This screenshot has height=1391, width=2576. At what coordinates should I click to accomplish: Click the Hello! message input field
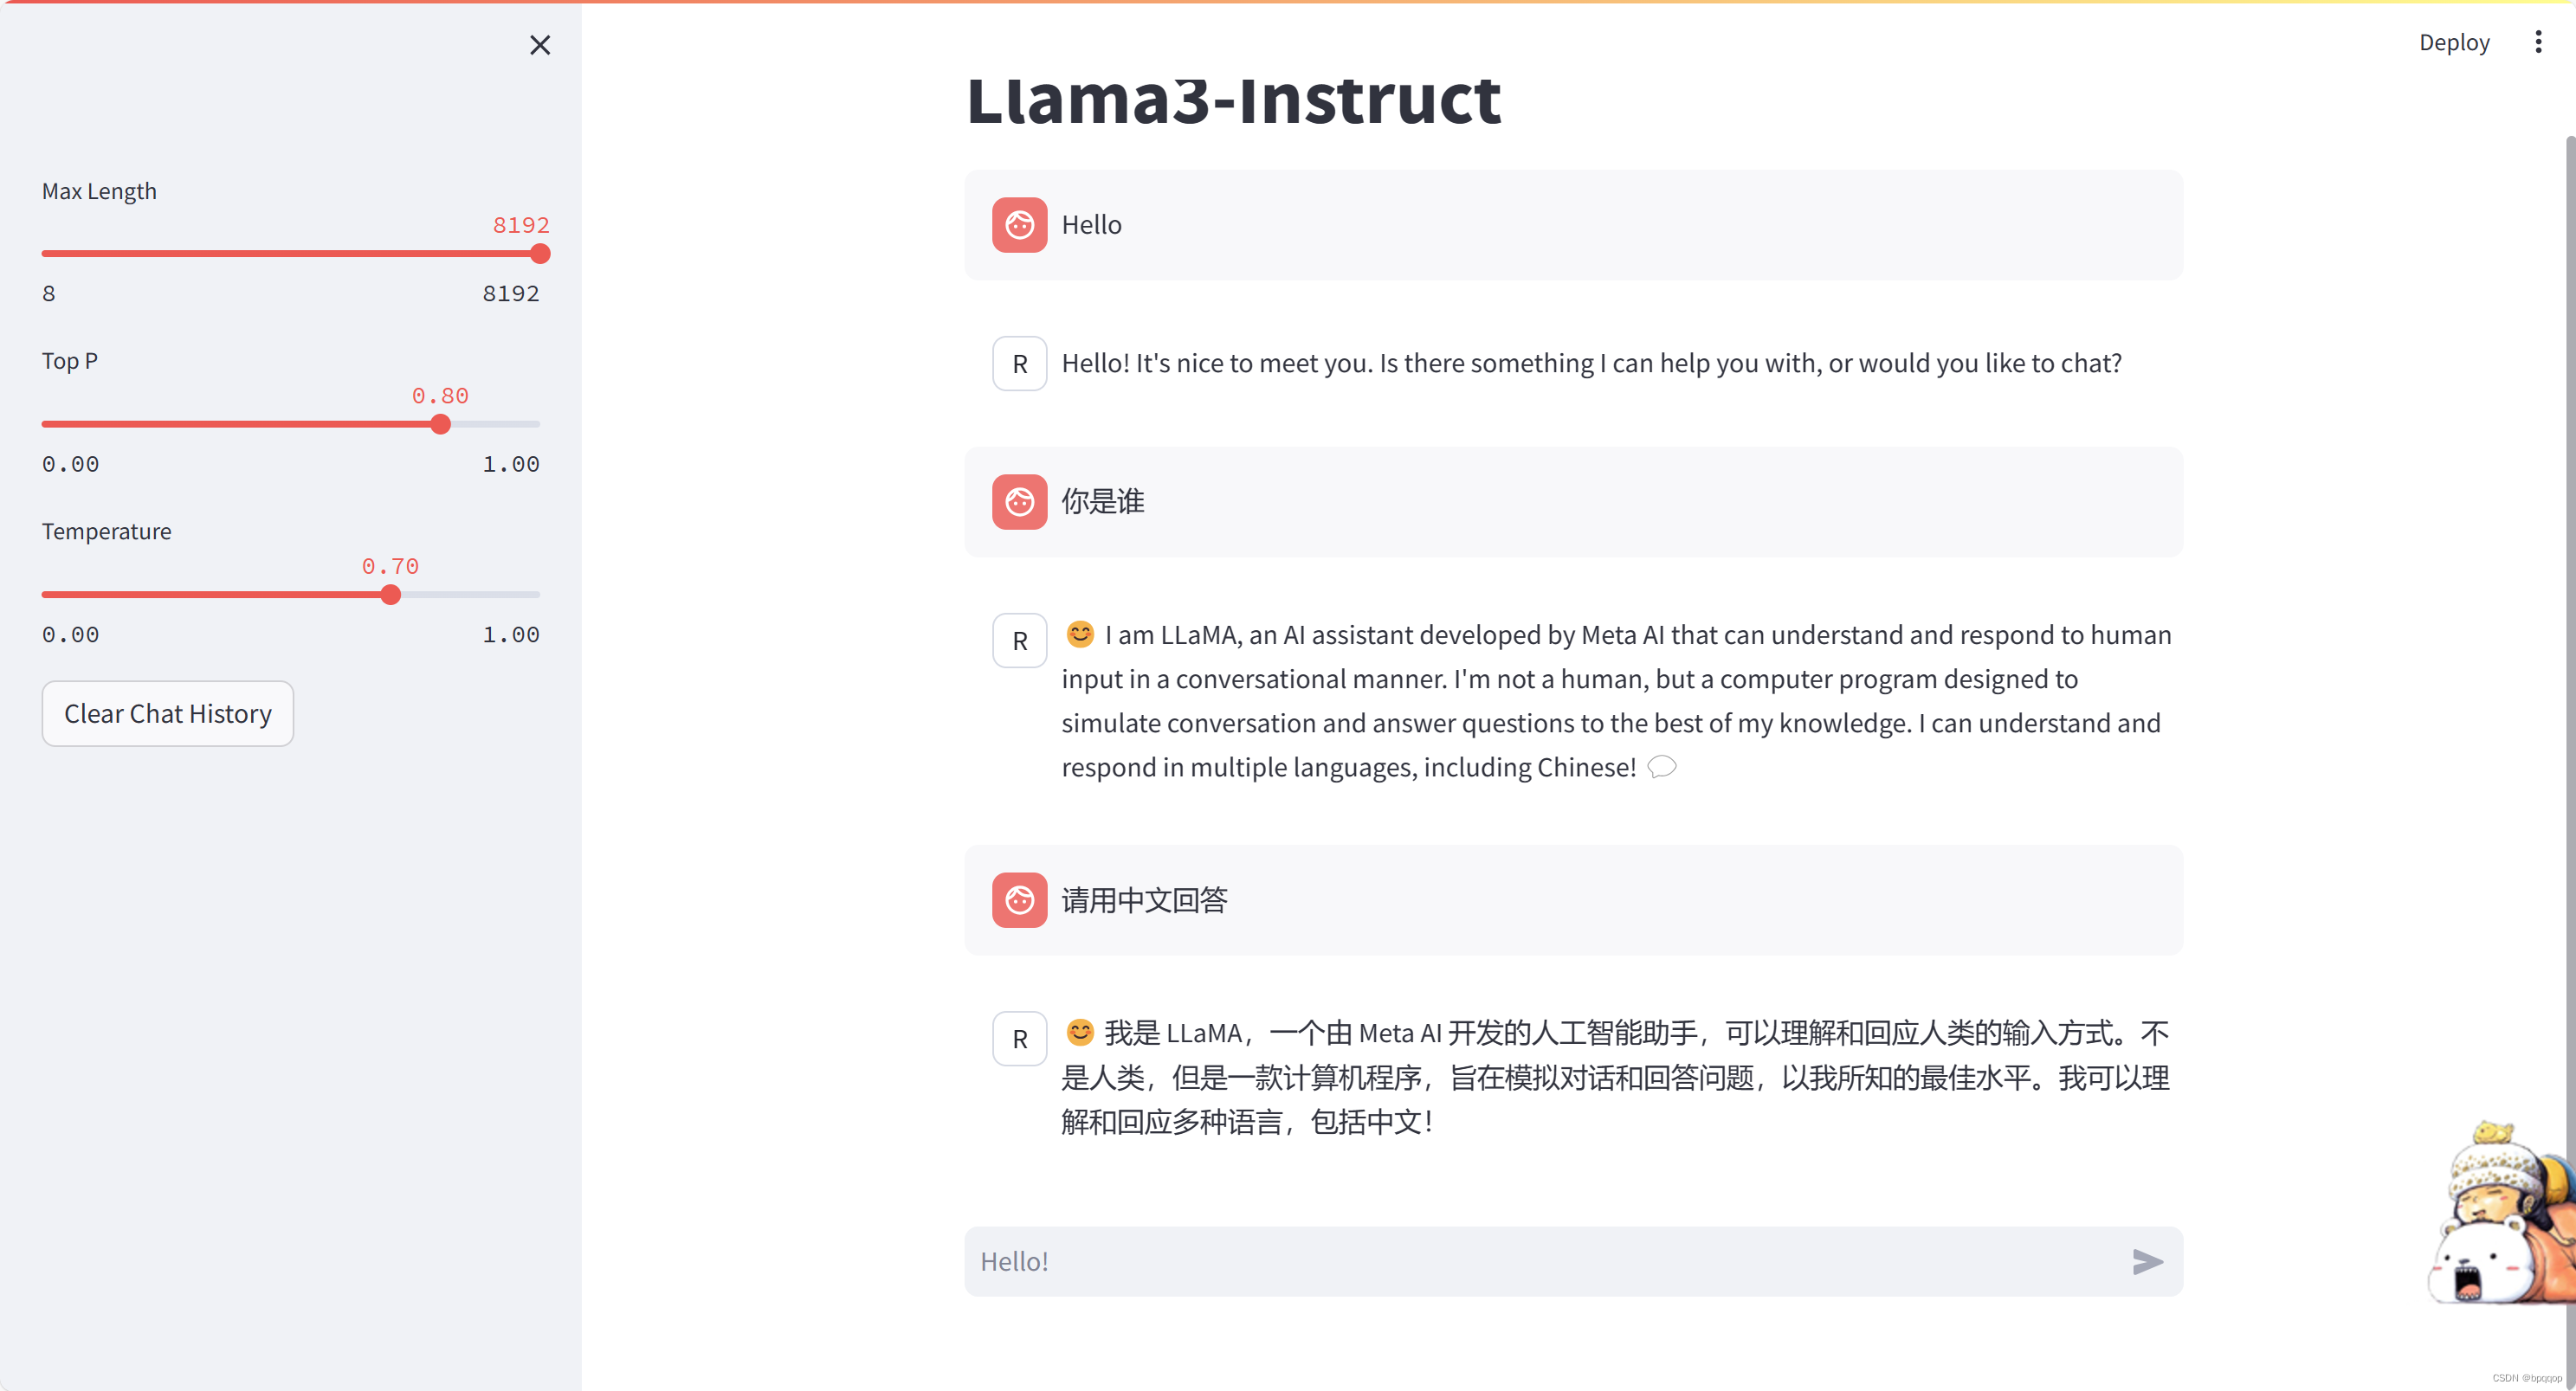click(1500, 1261)
